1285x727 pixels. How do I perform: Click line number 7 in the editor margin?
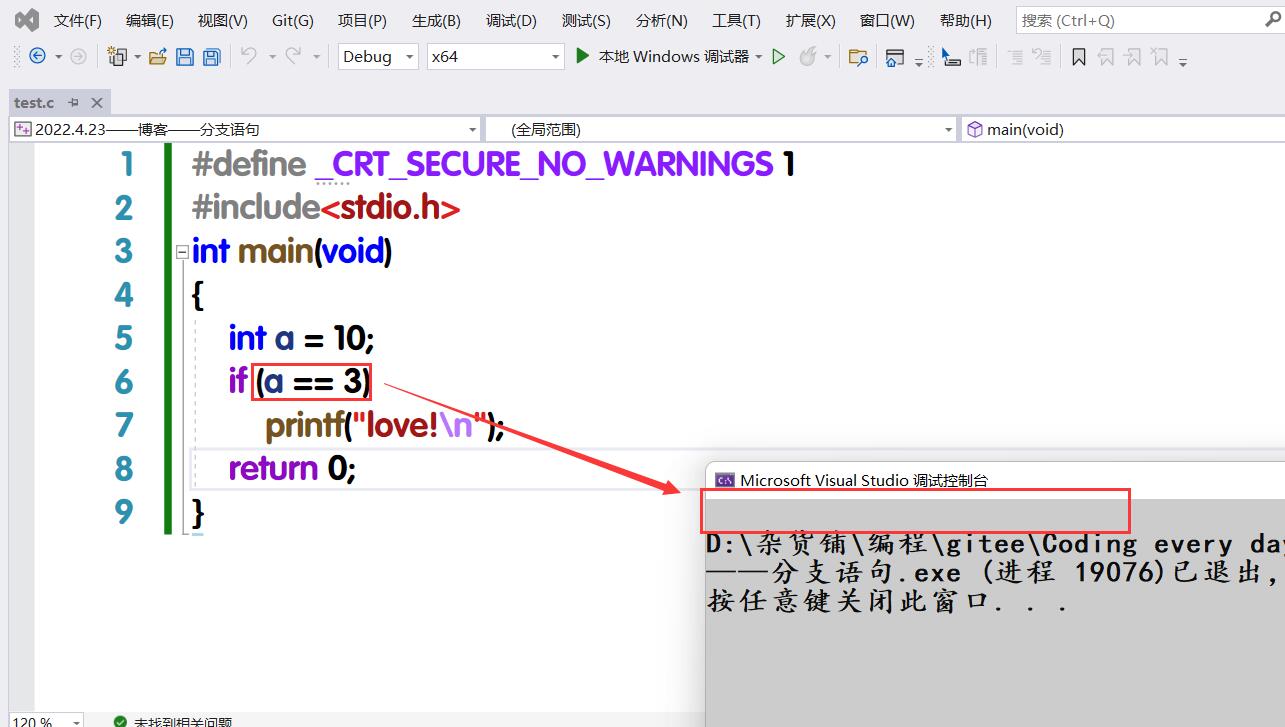[x=124, y=425]
